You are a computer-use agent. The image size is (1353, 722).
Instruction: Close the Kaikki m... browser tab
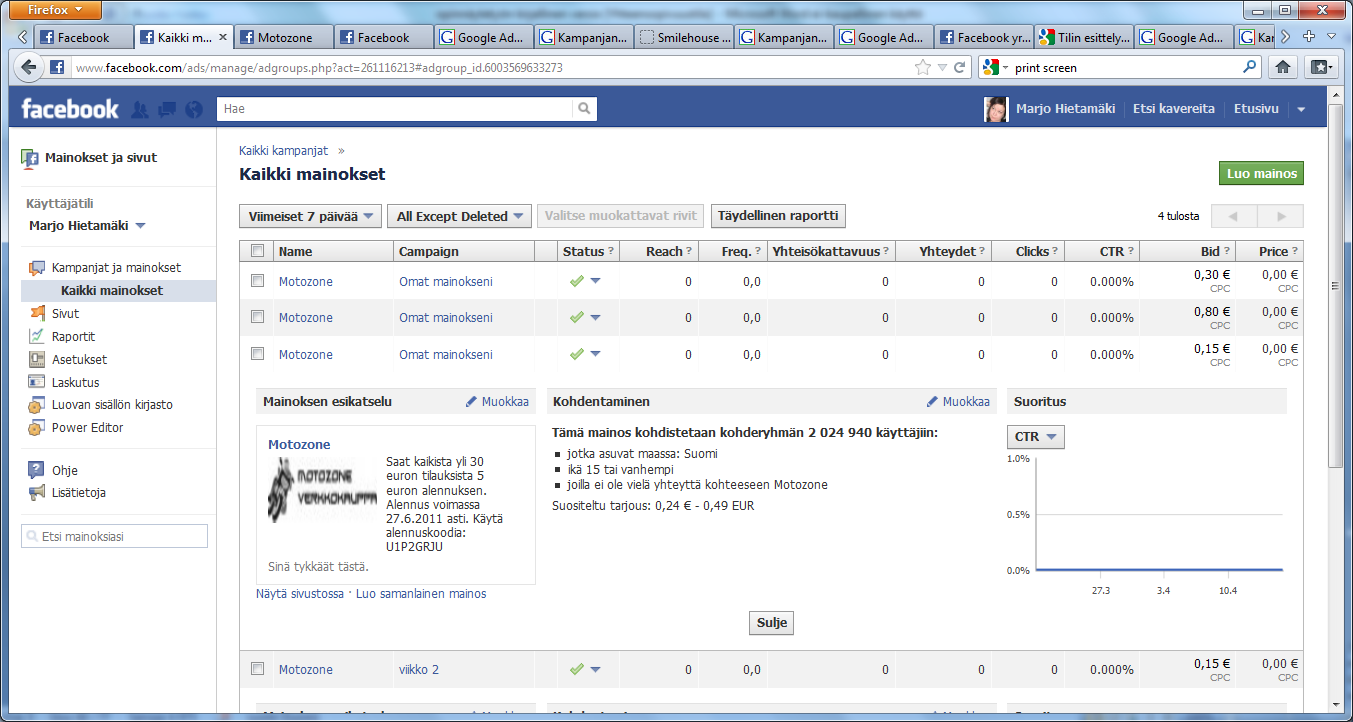[x=223, y=38]
